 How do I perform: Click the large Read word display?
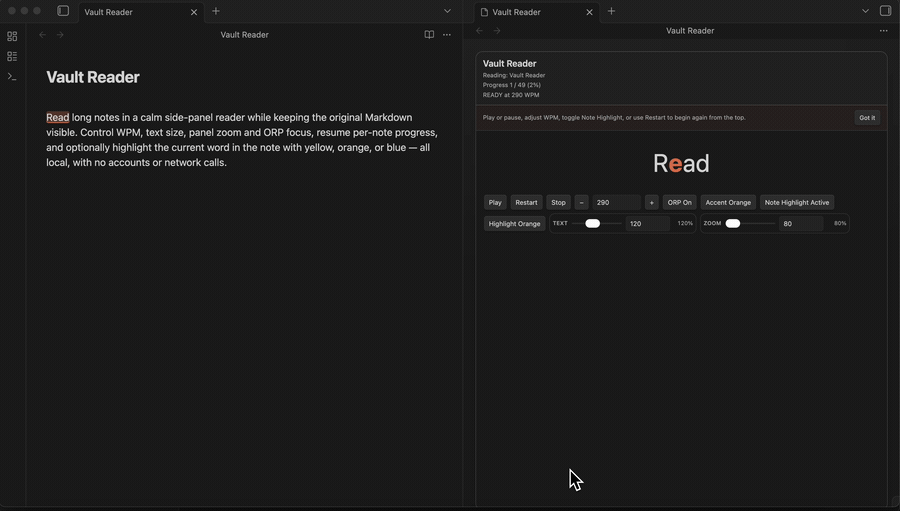click(x=681, y=164)
